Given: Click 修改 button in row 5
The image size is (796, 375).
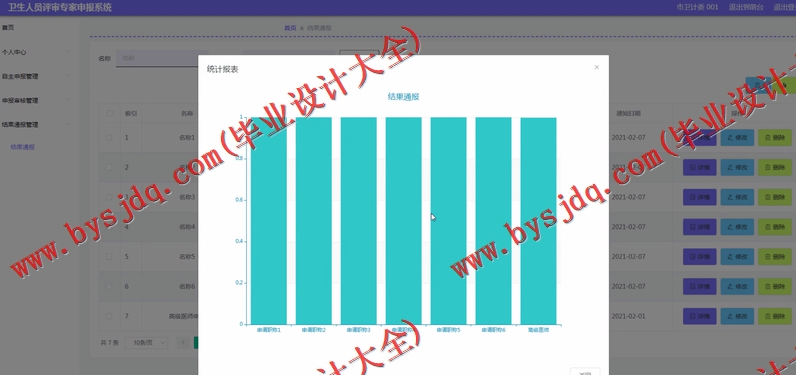Looking at the screenshot, I should point(737,257).
